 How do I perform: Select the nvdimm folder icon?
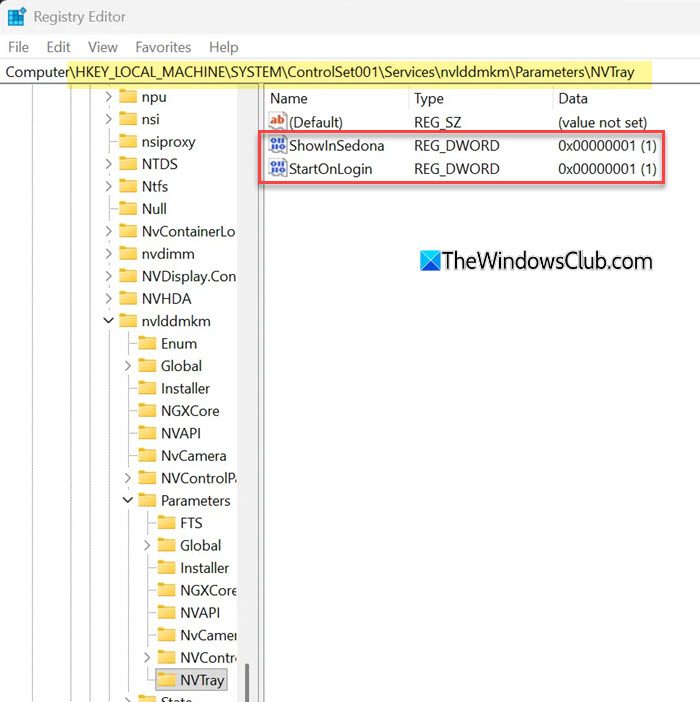(x=128, y=253)
